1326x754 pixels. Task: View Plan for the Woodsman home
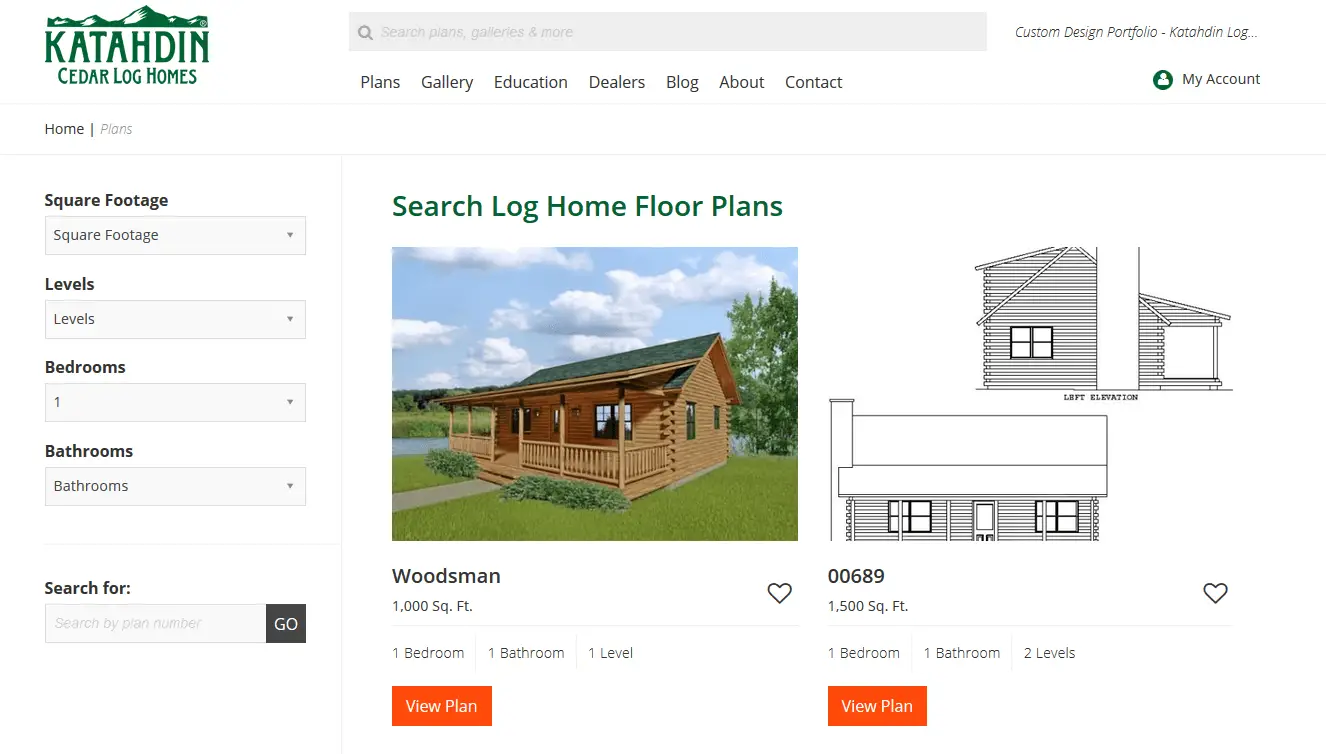point(442,706)
